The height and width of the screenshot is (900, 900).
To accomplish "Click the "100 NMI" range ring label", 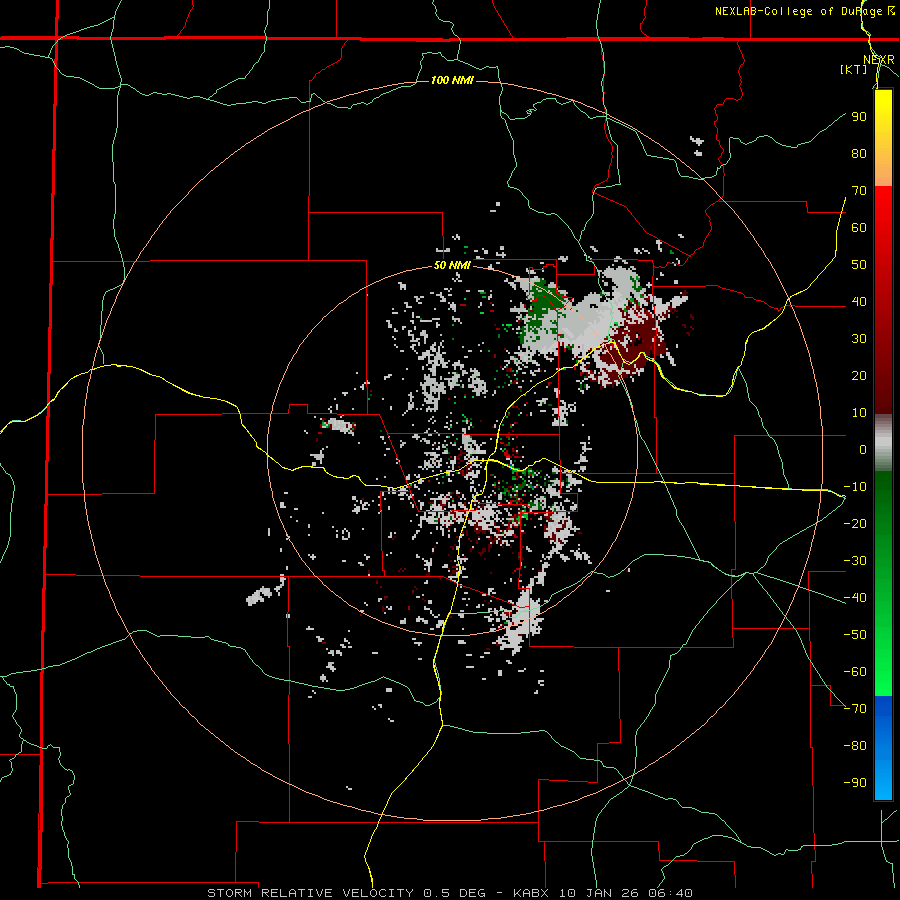I will pyautogui.click(x=452, y=80).
